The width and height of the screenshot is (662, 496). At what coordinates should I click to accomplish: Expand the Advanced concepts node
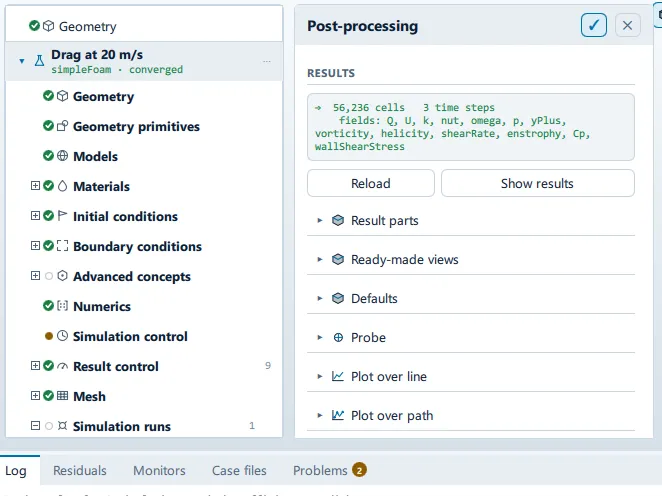(35, 276)
